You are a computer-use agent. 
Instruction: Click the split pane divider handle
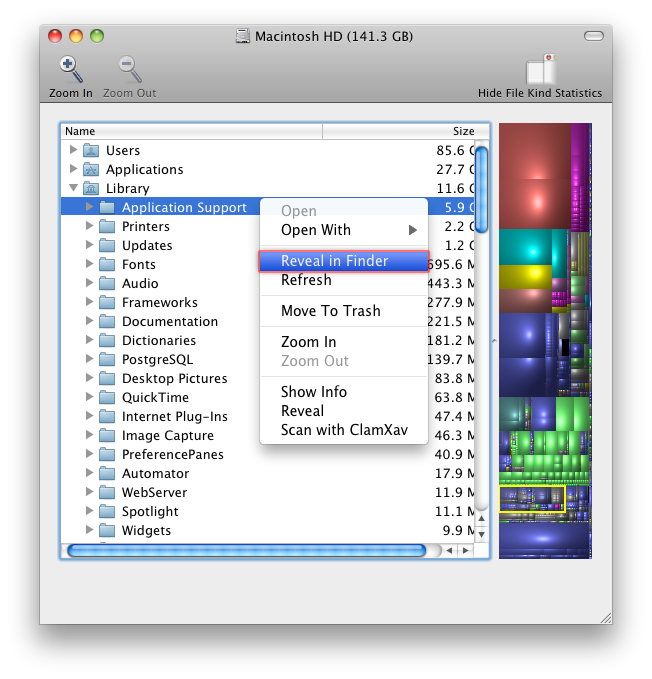(494, 341)
